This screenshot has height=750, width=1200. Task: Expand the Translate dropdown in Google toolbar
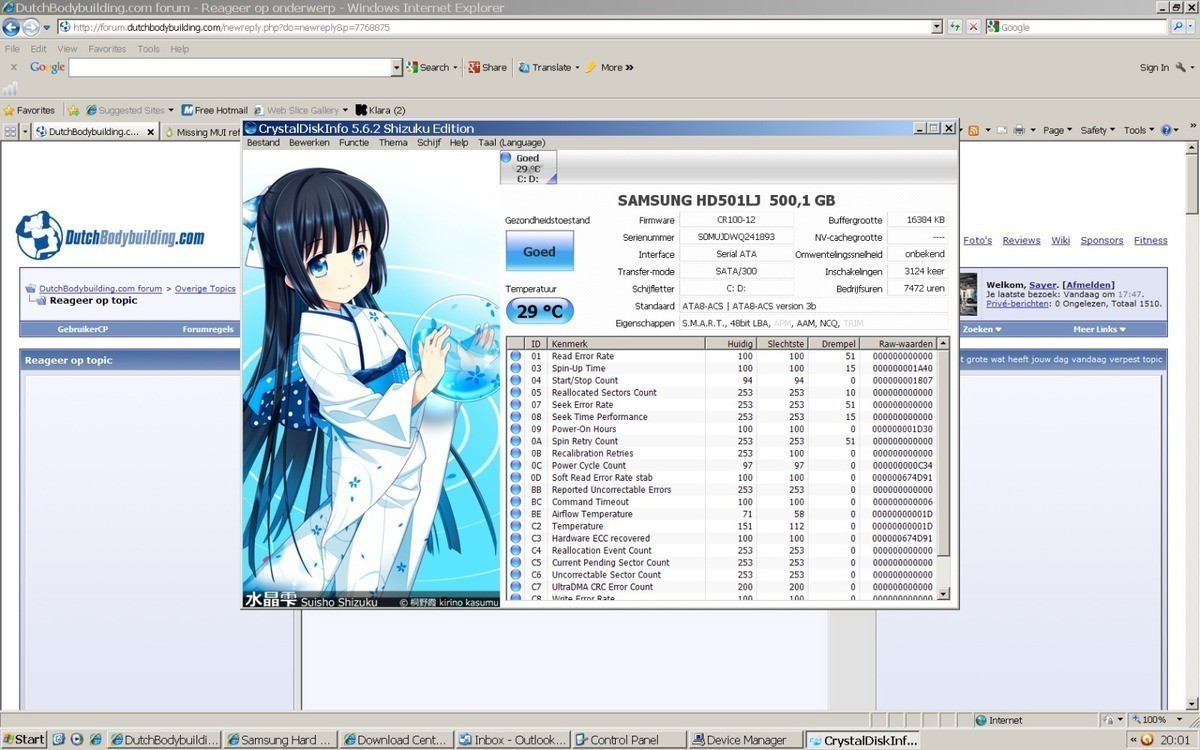[577, 68]
